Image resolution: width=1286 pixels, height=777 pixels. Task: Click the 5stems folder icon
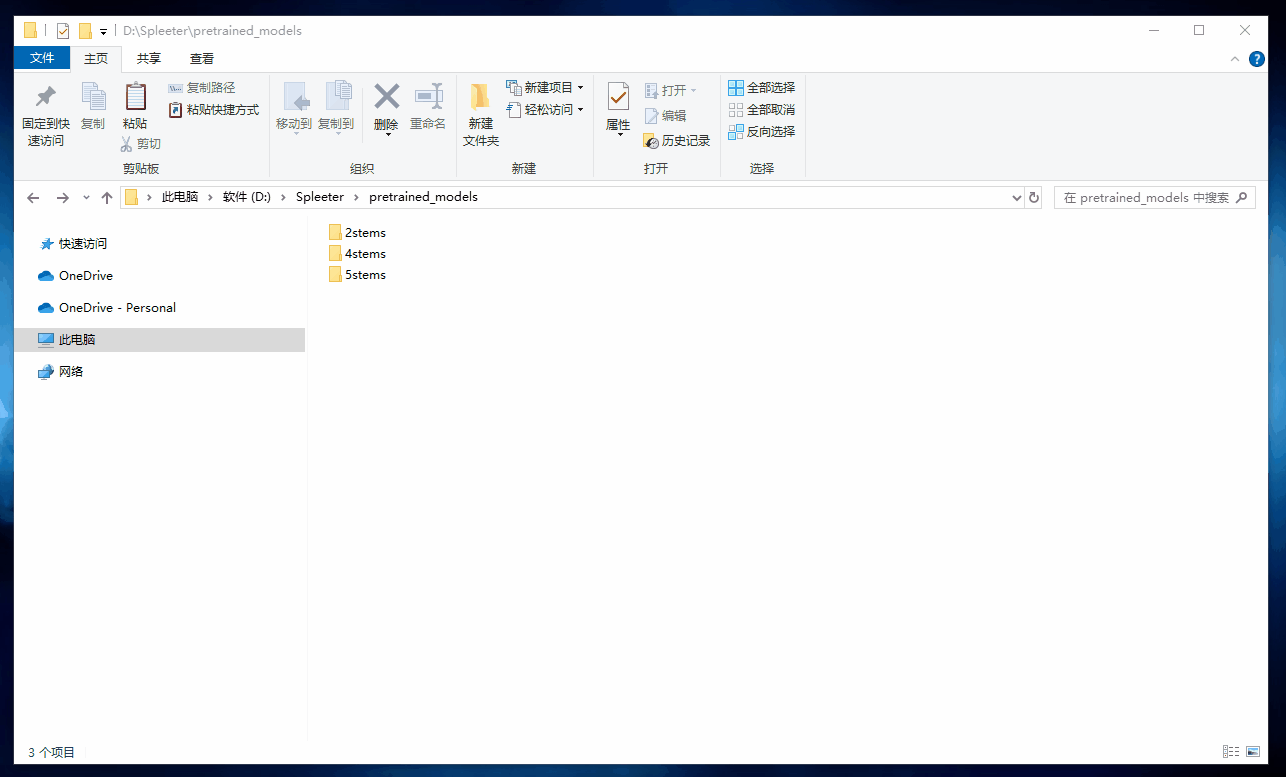coord(335,274)
